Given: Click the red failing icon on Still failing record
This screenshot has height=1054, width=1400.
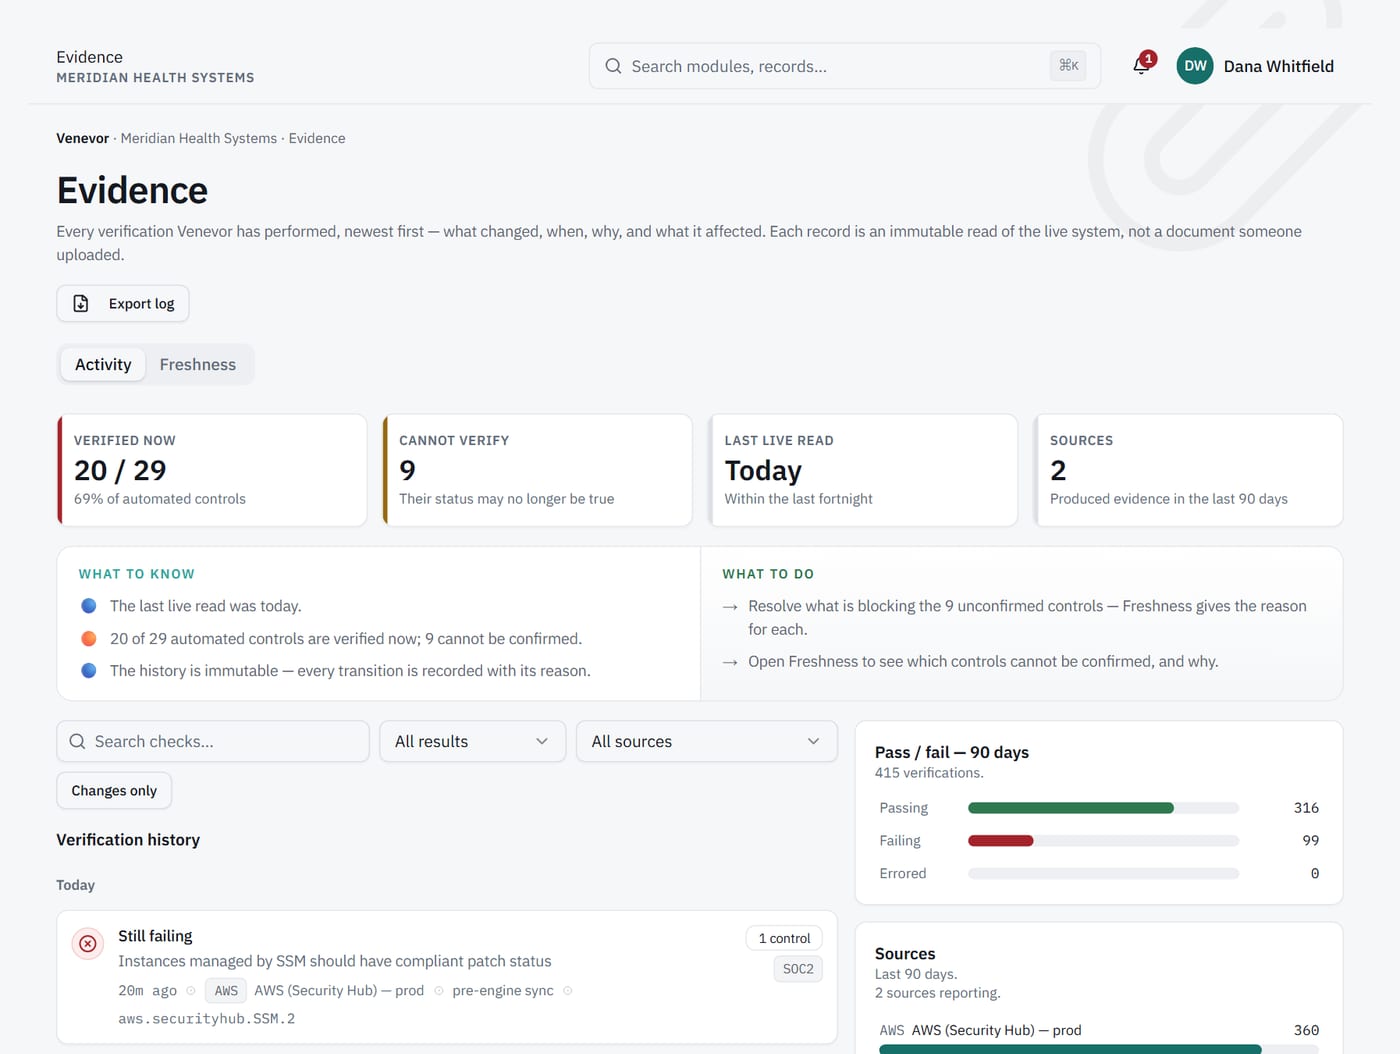Looking at the screenshot, I should coord(88,943).
